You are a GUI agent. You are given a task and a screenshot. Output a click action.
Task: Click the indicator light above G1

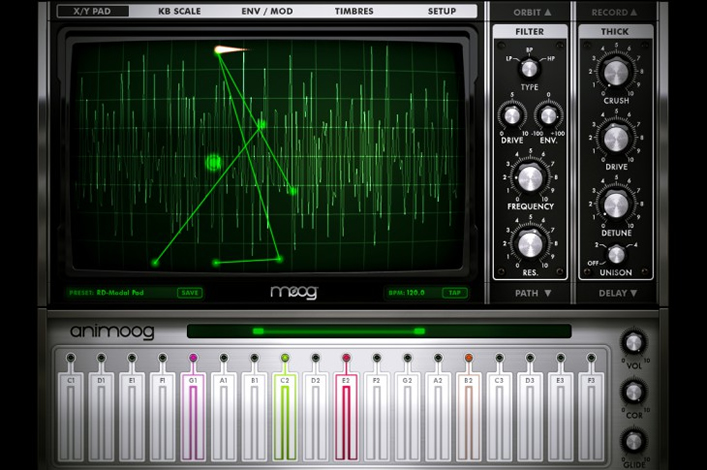click(x=193, y=358)
